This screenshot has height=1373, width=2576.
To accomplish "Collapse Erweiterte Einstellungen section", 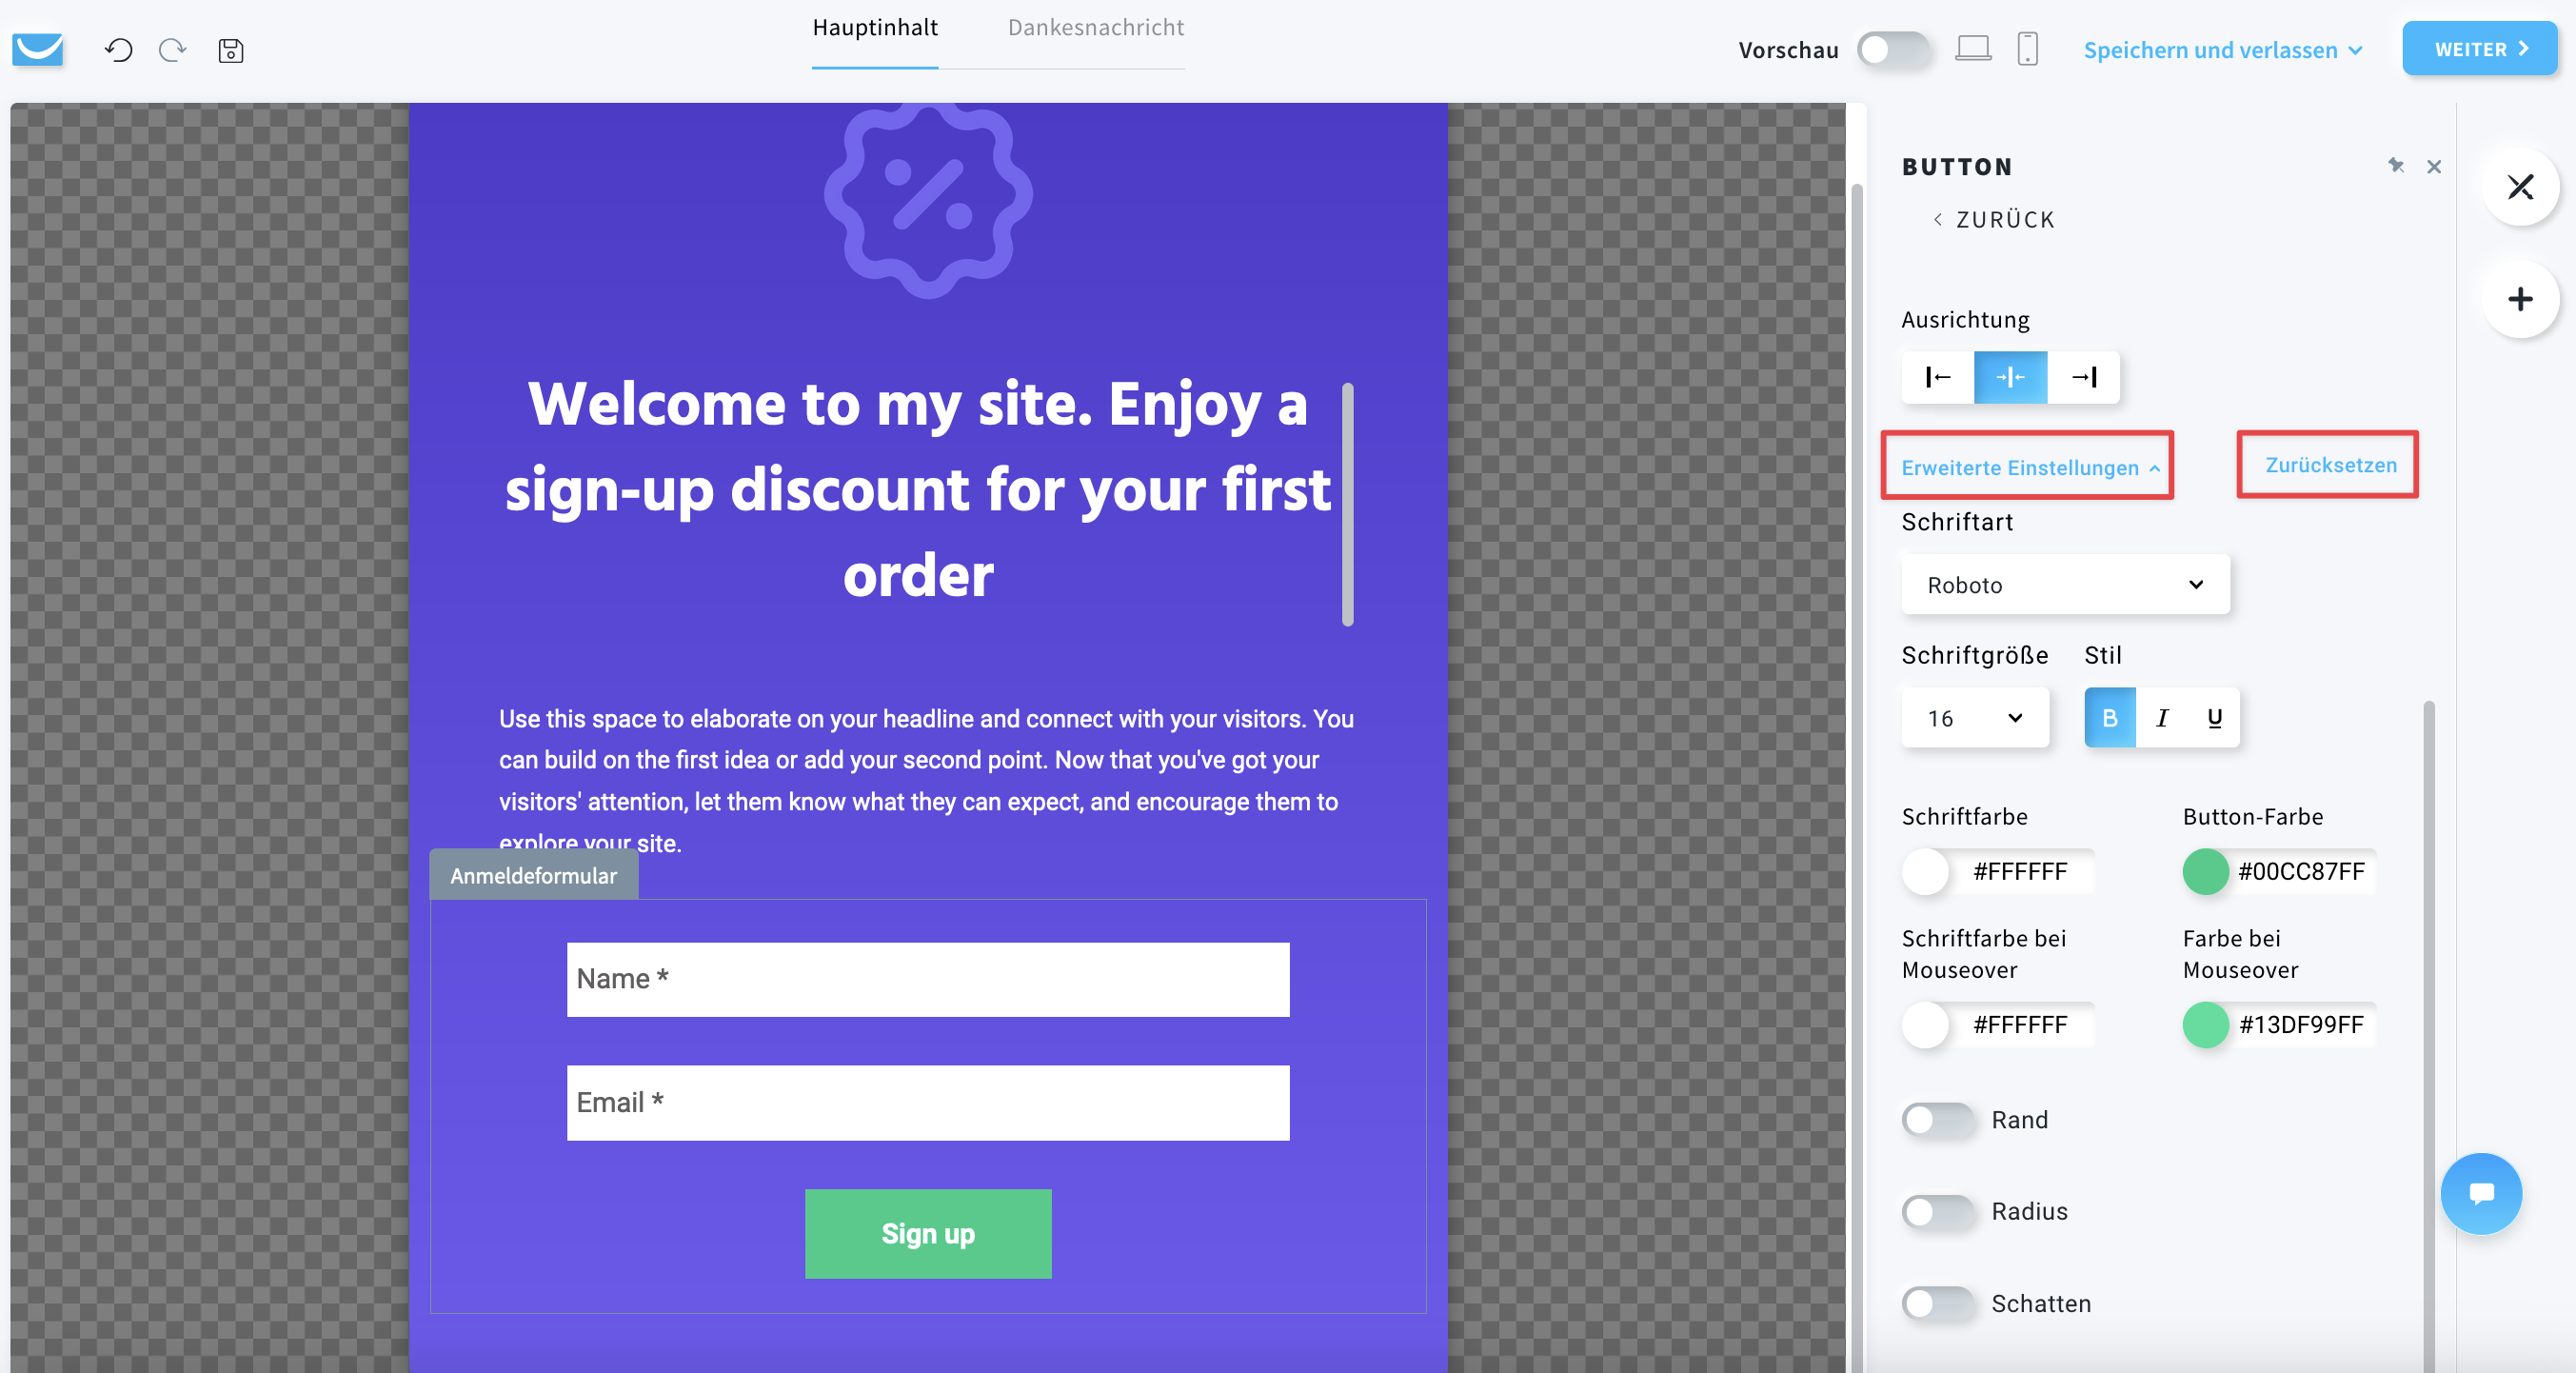I will pyautogui.click(x=2030, y=467).
